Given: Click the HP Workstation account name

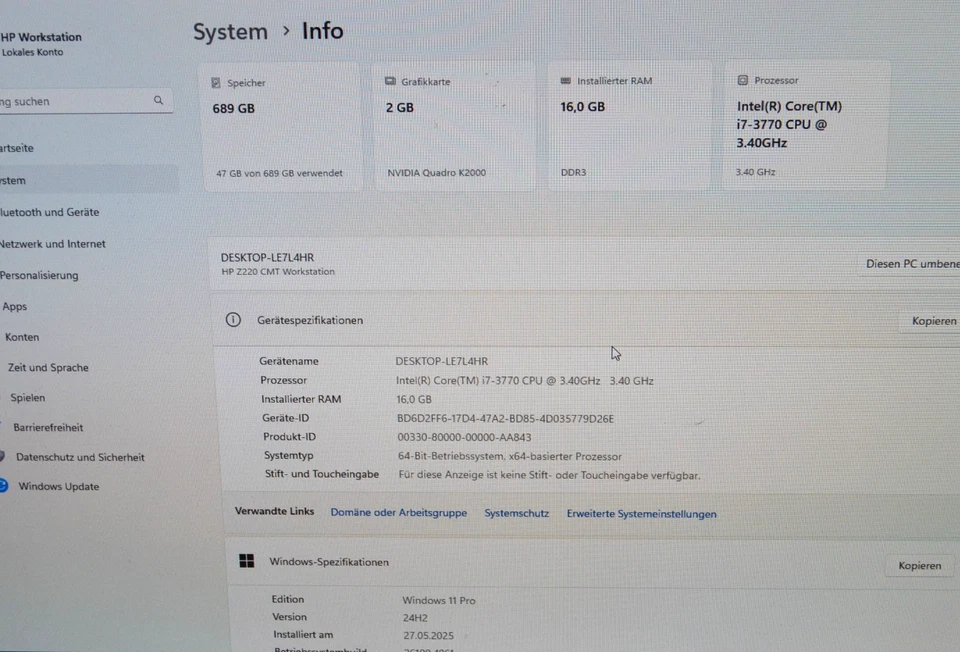Looking at the screenshot, I should [41, 37].
